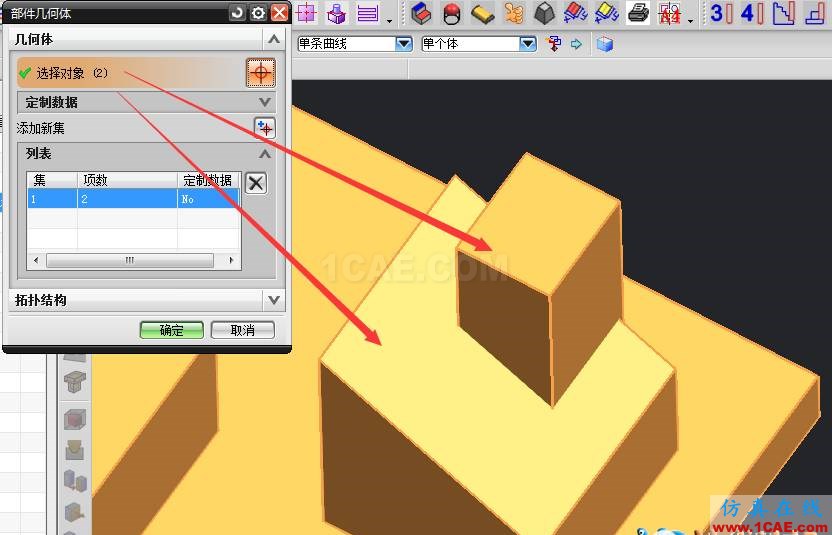Click the red tilted-plane XY toolbar icon

575,13
